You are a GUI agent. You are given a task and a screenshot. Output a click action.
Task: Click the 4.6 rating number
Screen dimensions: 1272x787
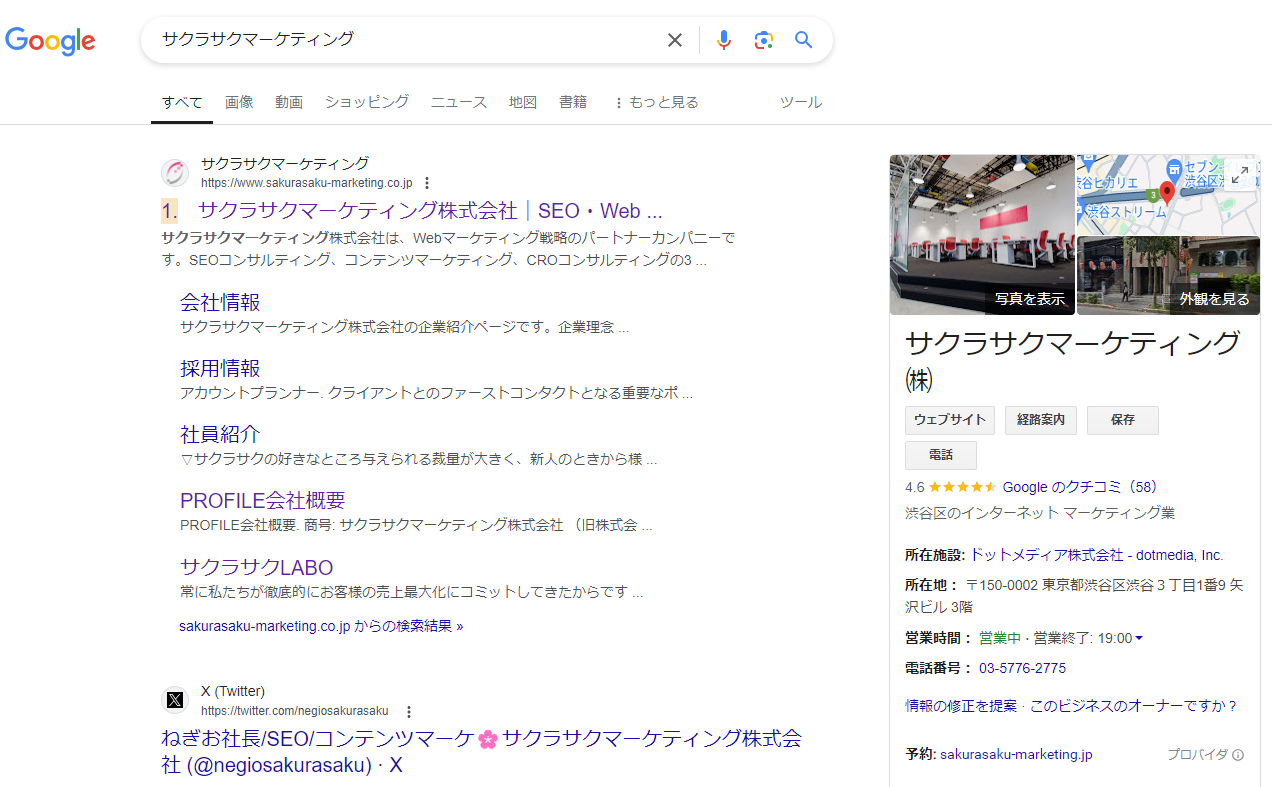[x=915, y=488]
